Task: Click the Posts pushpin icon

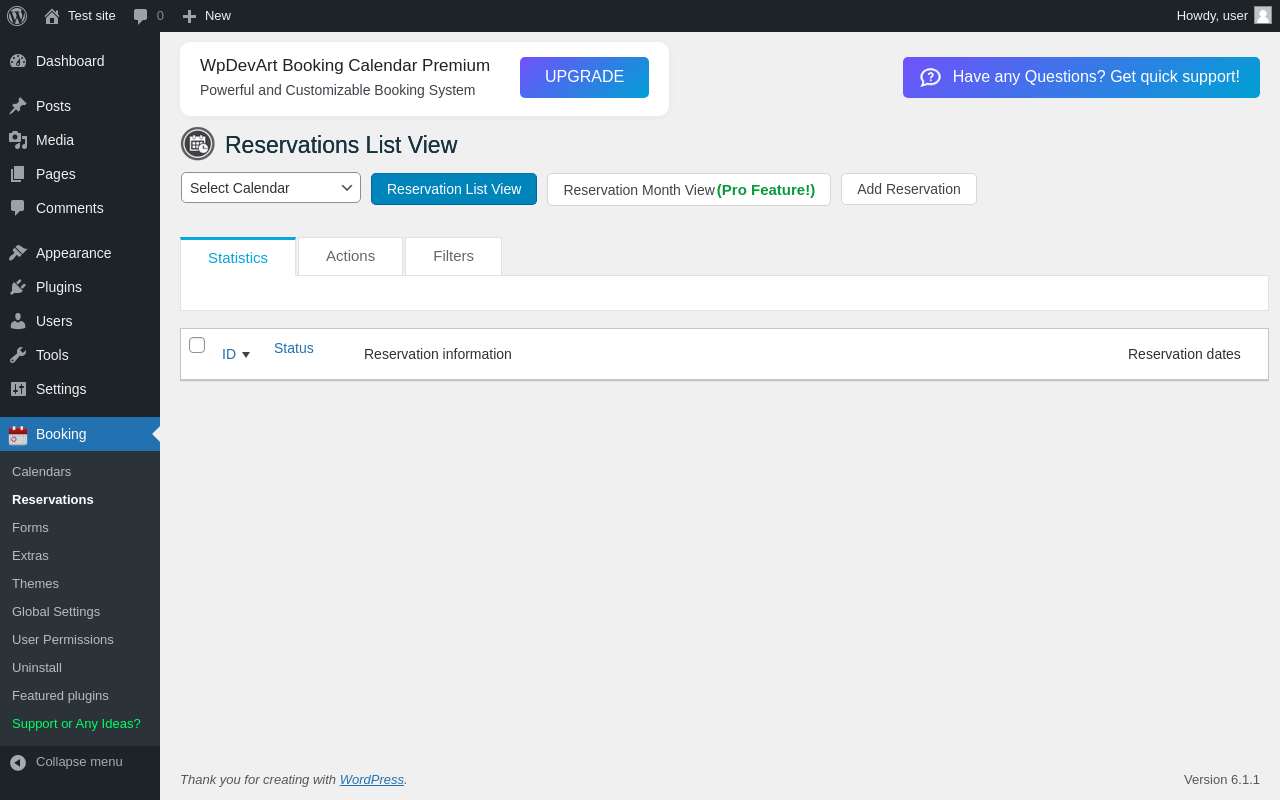Action: coord(18,106)
